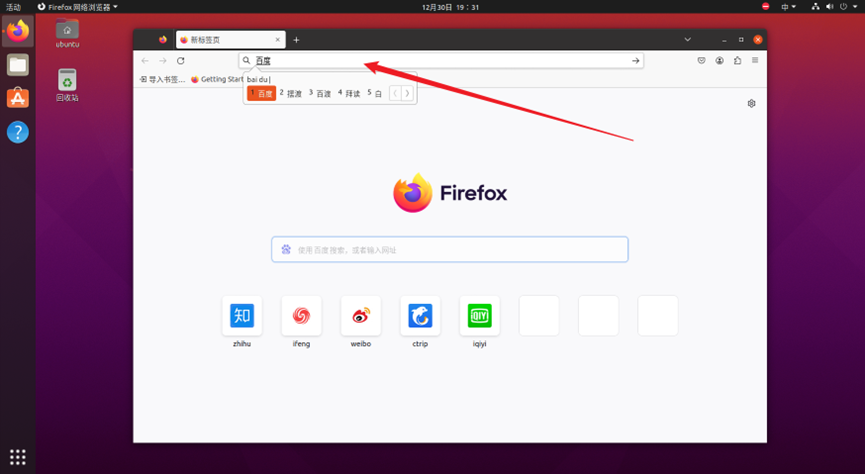Open the Help icon in the dock
This screenshot has width=865, height=474.
18,132
